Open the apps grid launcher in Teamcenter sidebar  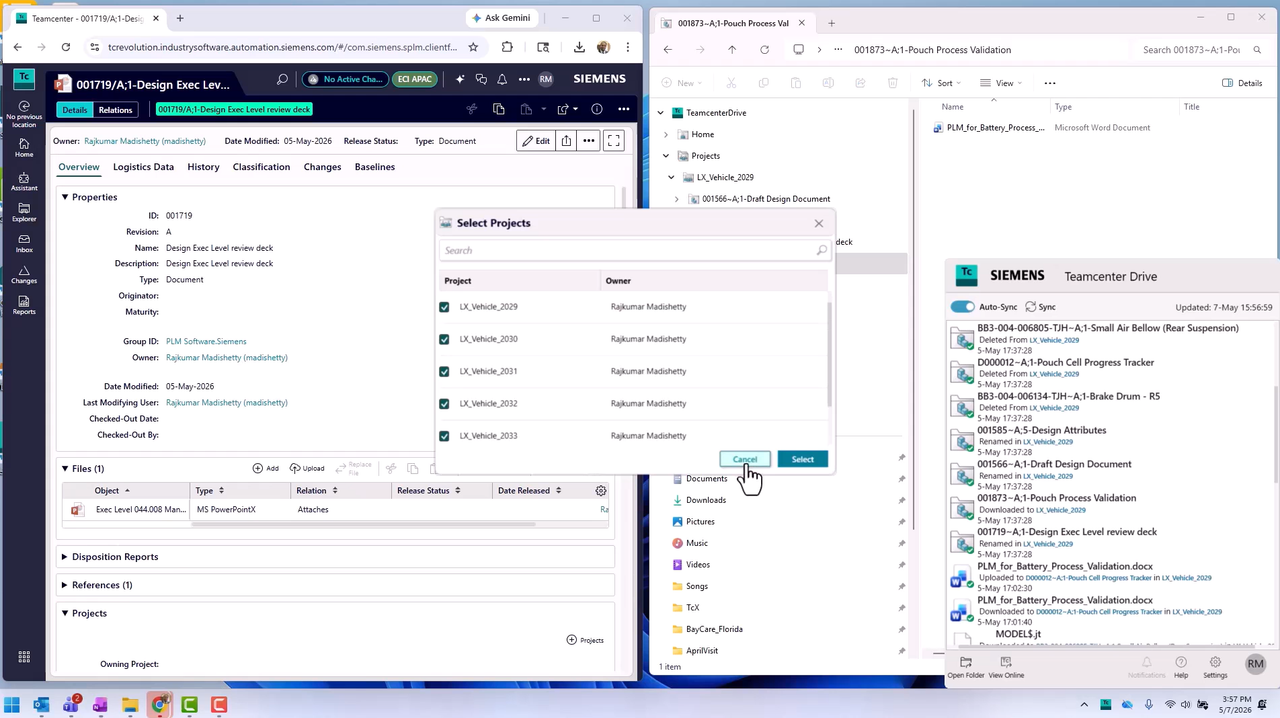click(24, 657)
